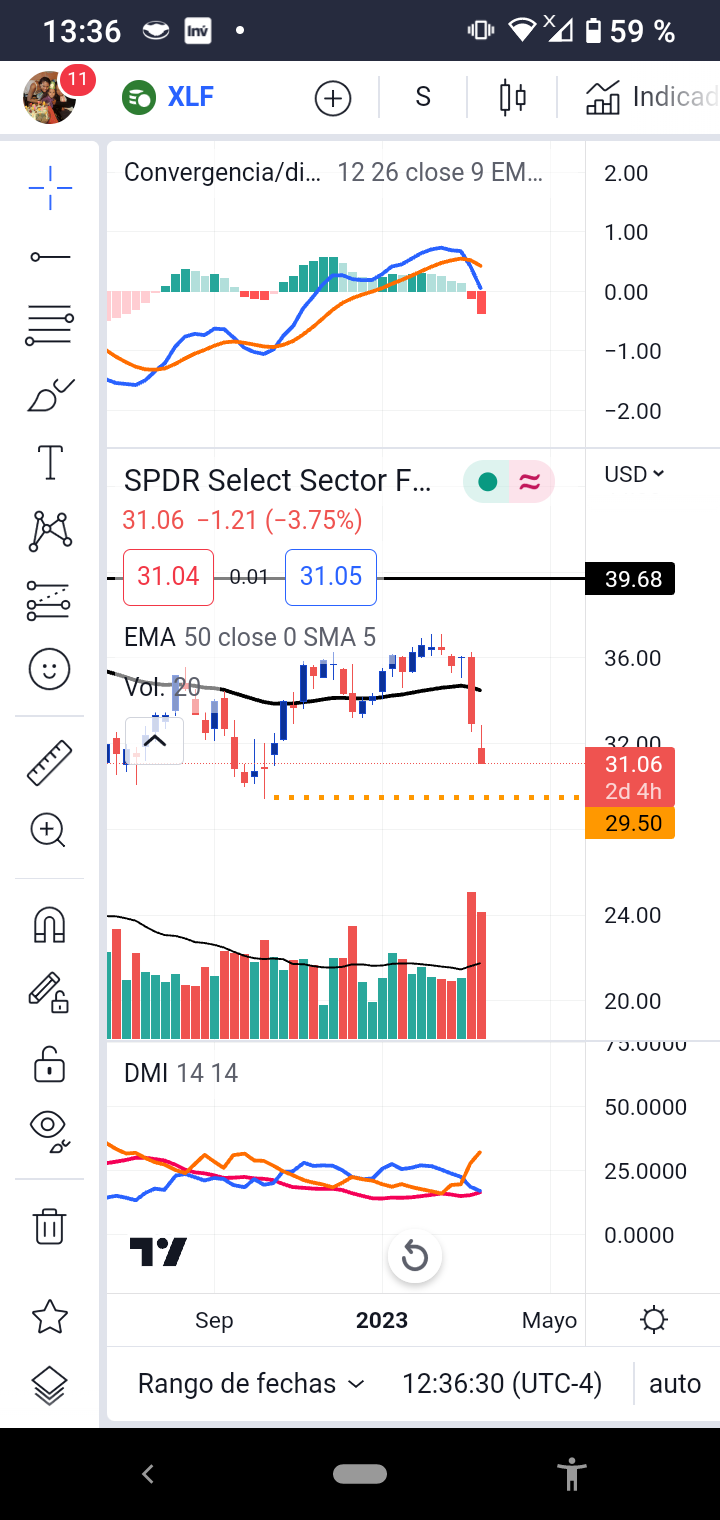Click the orange 29.50 price label
This screenshot has height=1520, width=720.
tap(630, 823)
